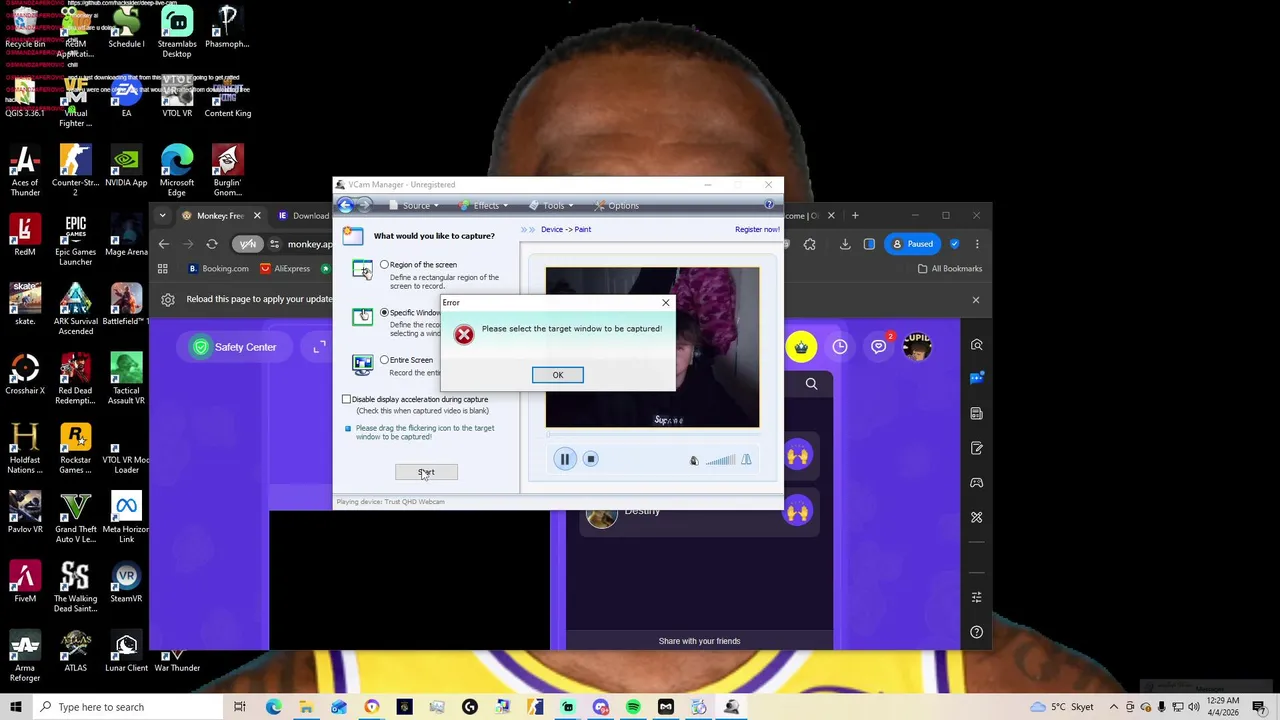Screen dimensions: 1280x720
Task: Open the Tools dropdown menu in VCam
Action: click(x=553, y=206)
